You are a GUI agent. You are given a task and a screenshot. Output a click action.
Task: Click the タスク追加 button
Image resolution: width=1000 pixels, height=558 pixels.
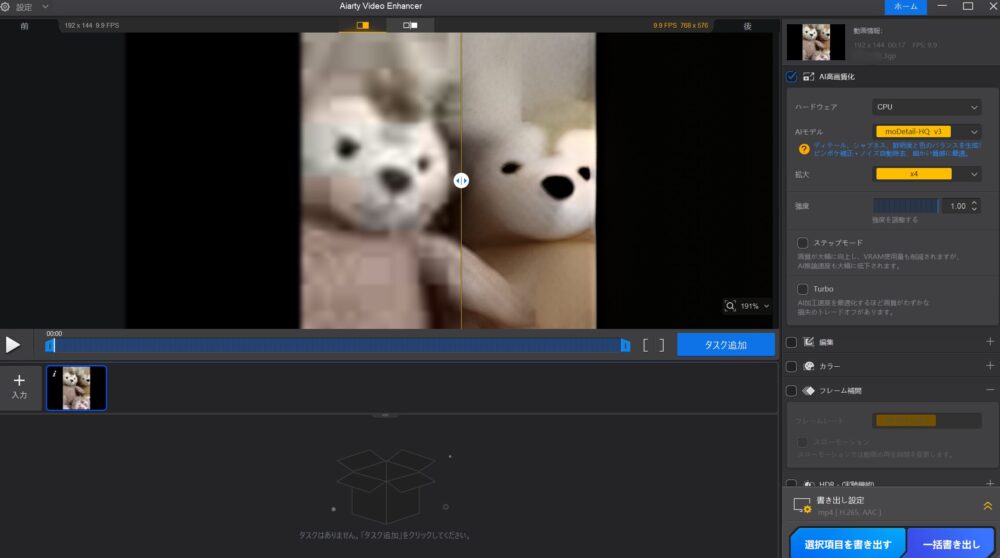tap(726, 345)
